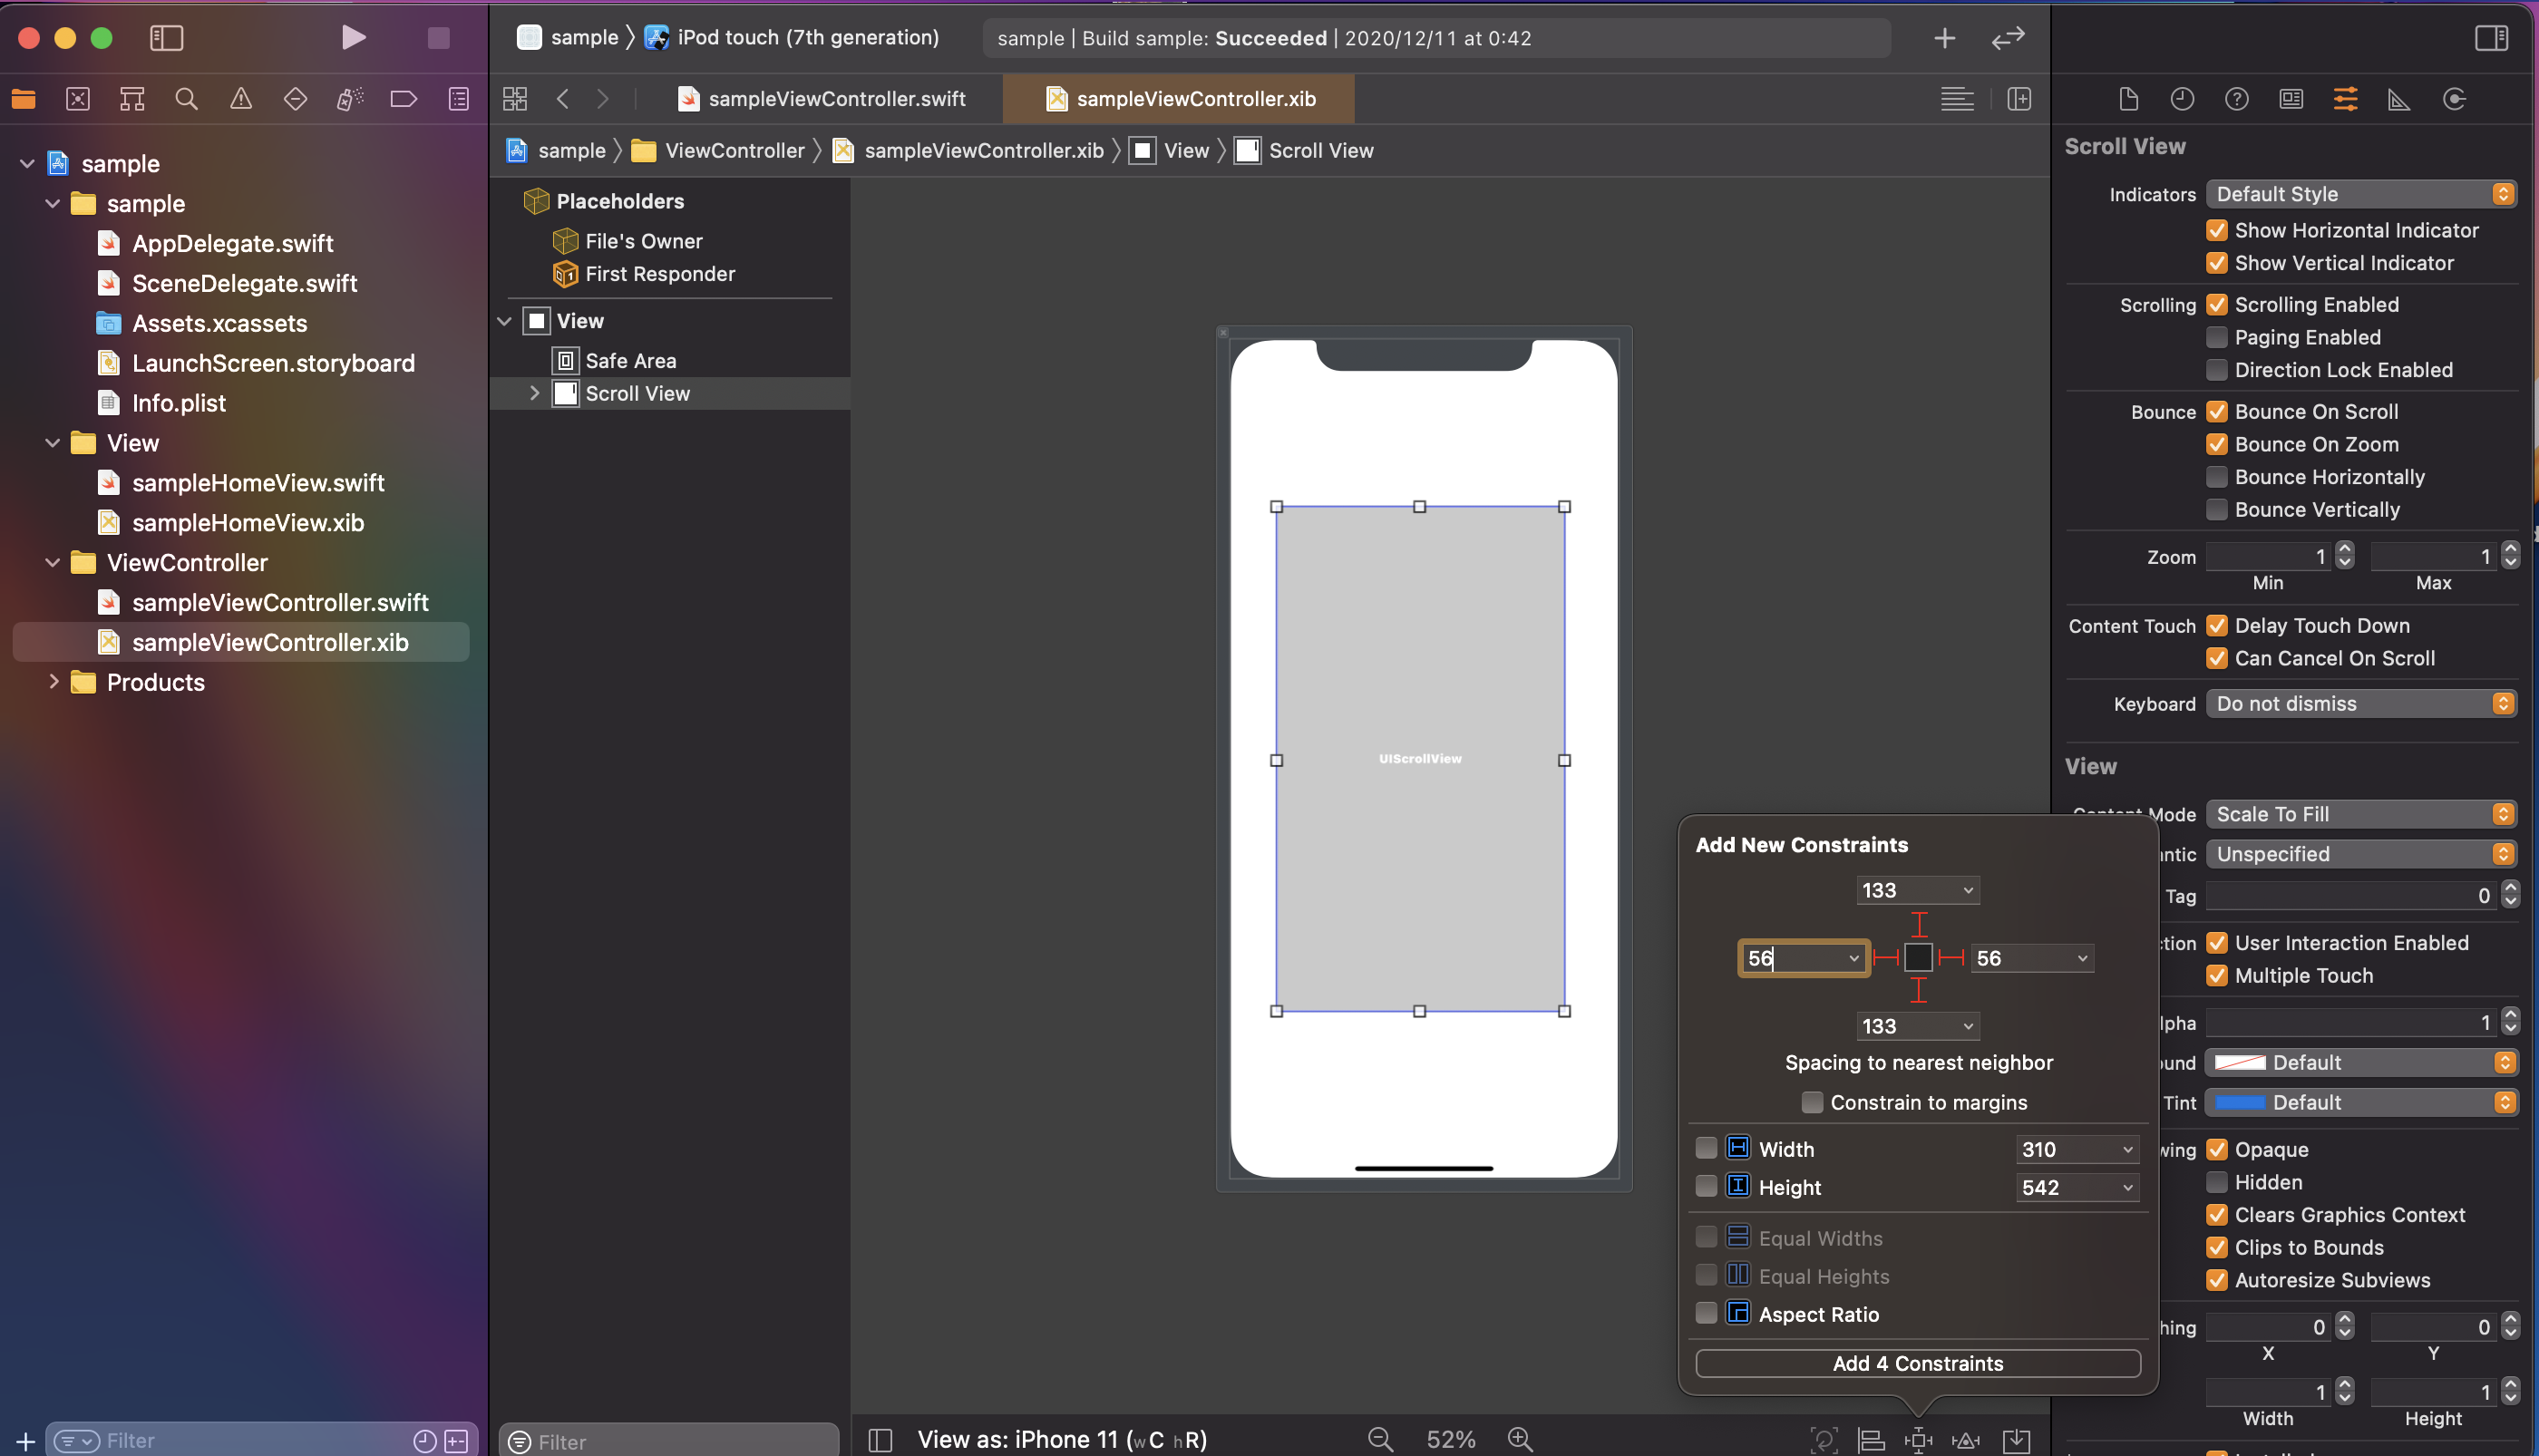This screenshot has height=1456, width=2539.
Task: Open the Breakpoint navigator
Action: click(x=404, y=99)
